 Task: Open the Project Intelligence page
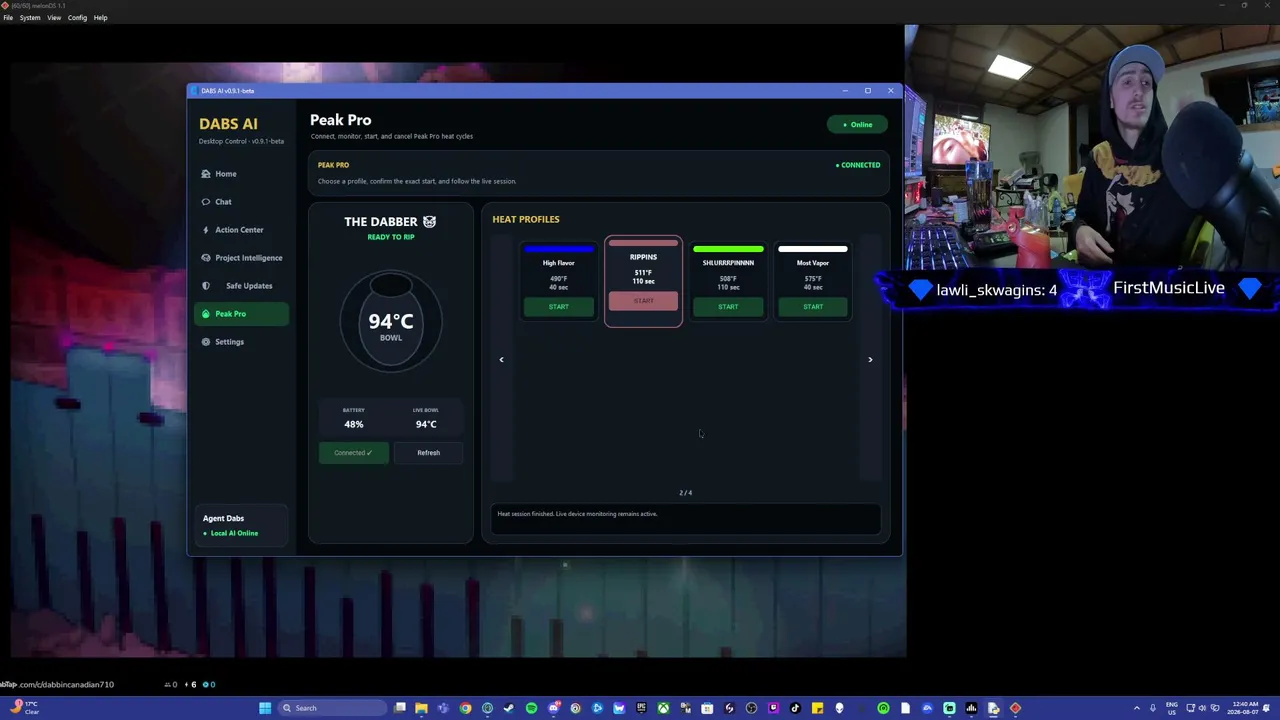241,258
